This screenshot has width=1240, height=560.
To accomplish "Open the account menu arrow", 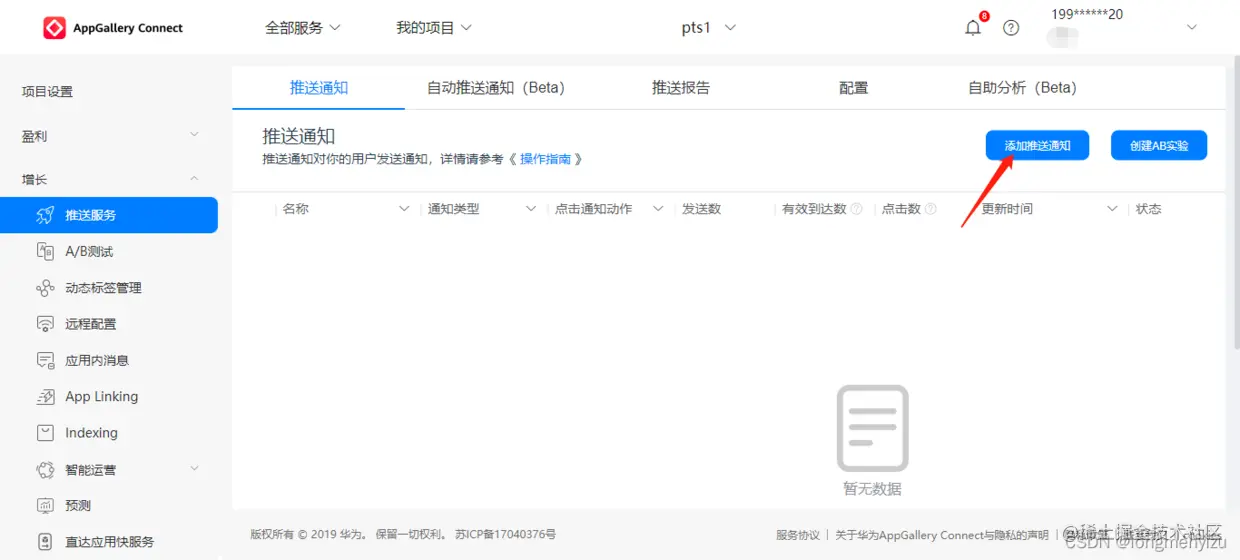I will coord(1191,28).
